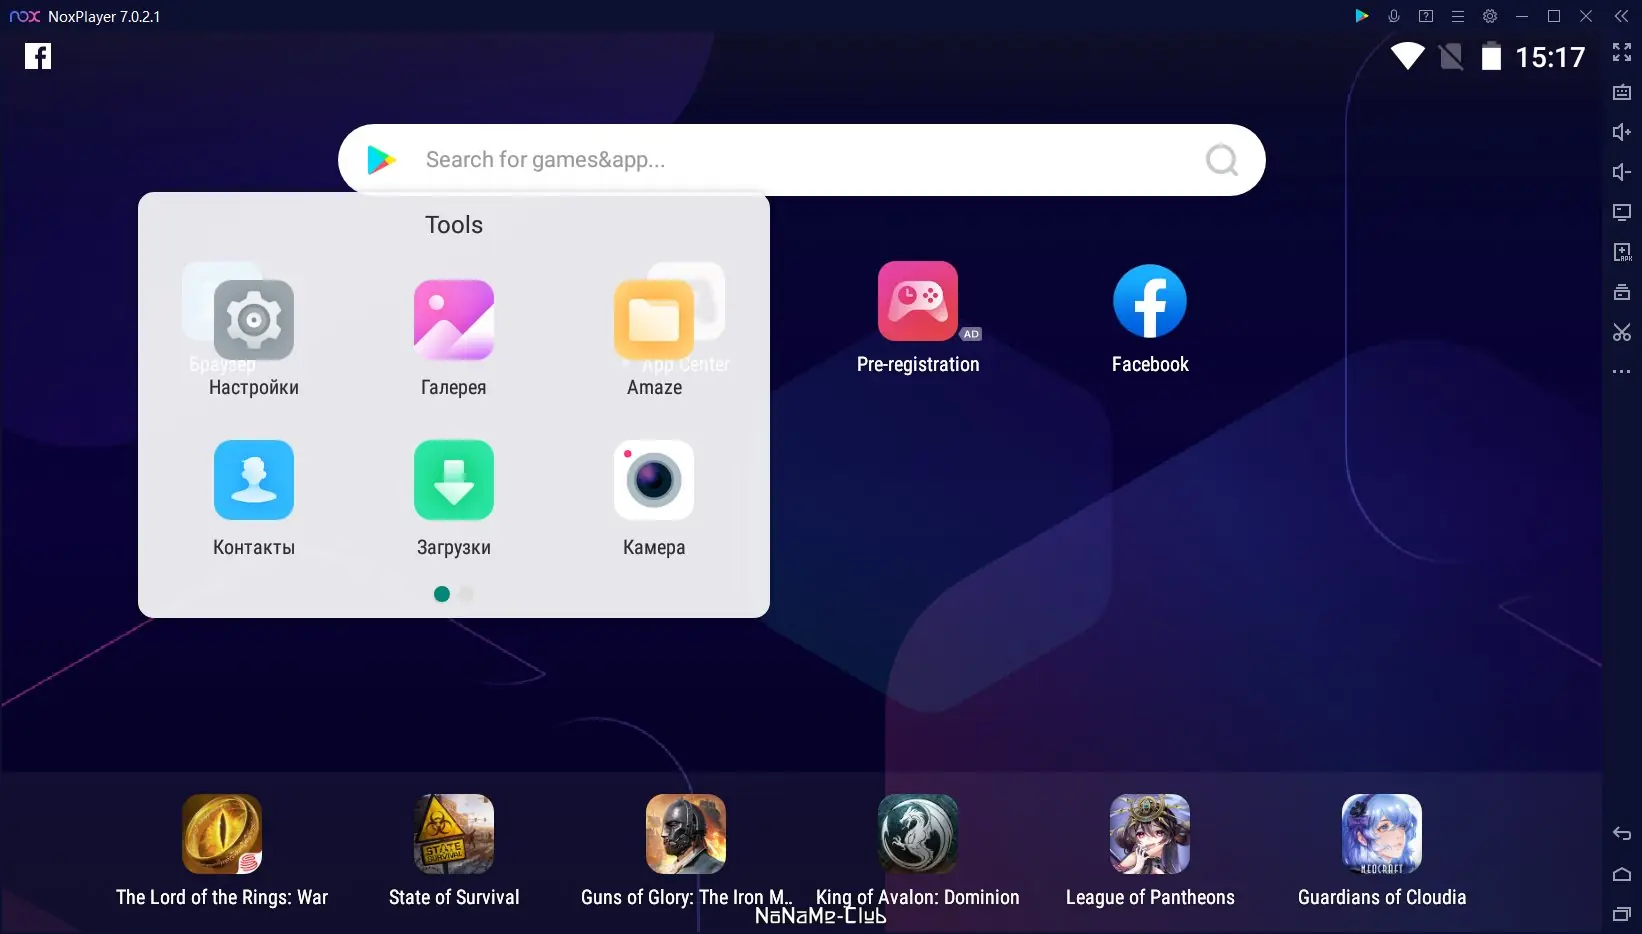The width and height of the screenshot is (1642, 934).
Task: Launch The Lord of the Rings: War
Action: (x=222, y=851)
